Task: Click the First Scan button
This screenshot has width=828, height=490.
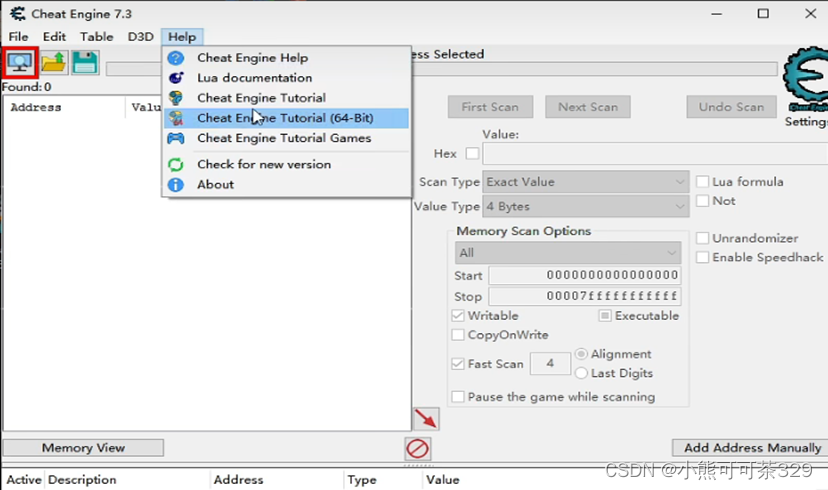Action: pos(490,107)
